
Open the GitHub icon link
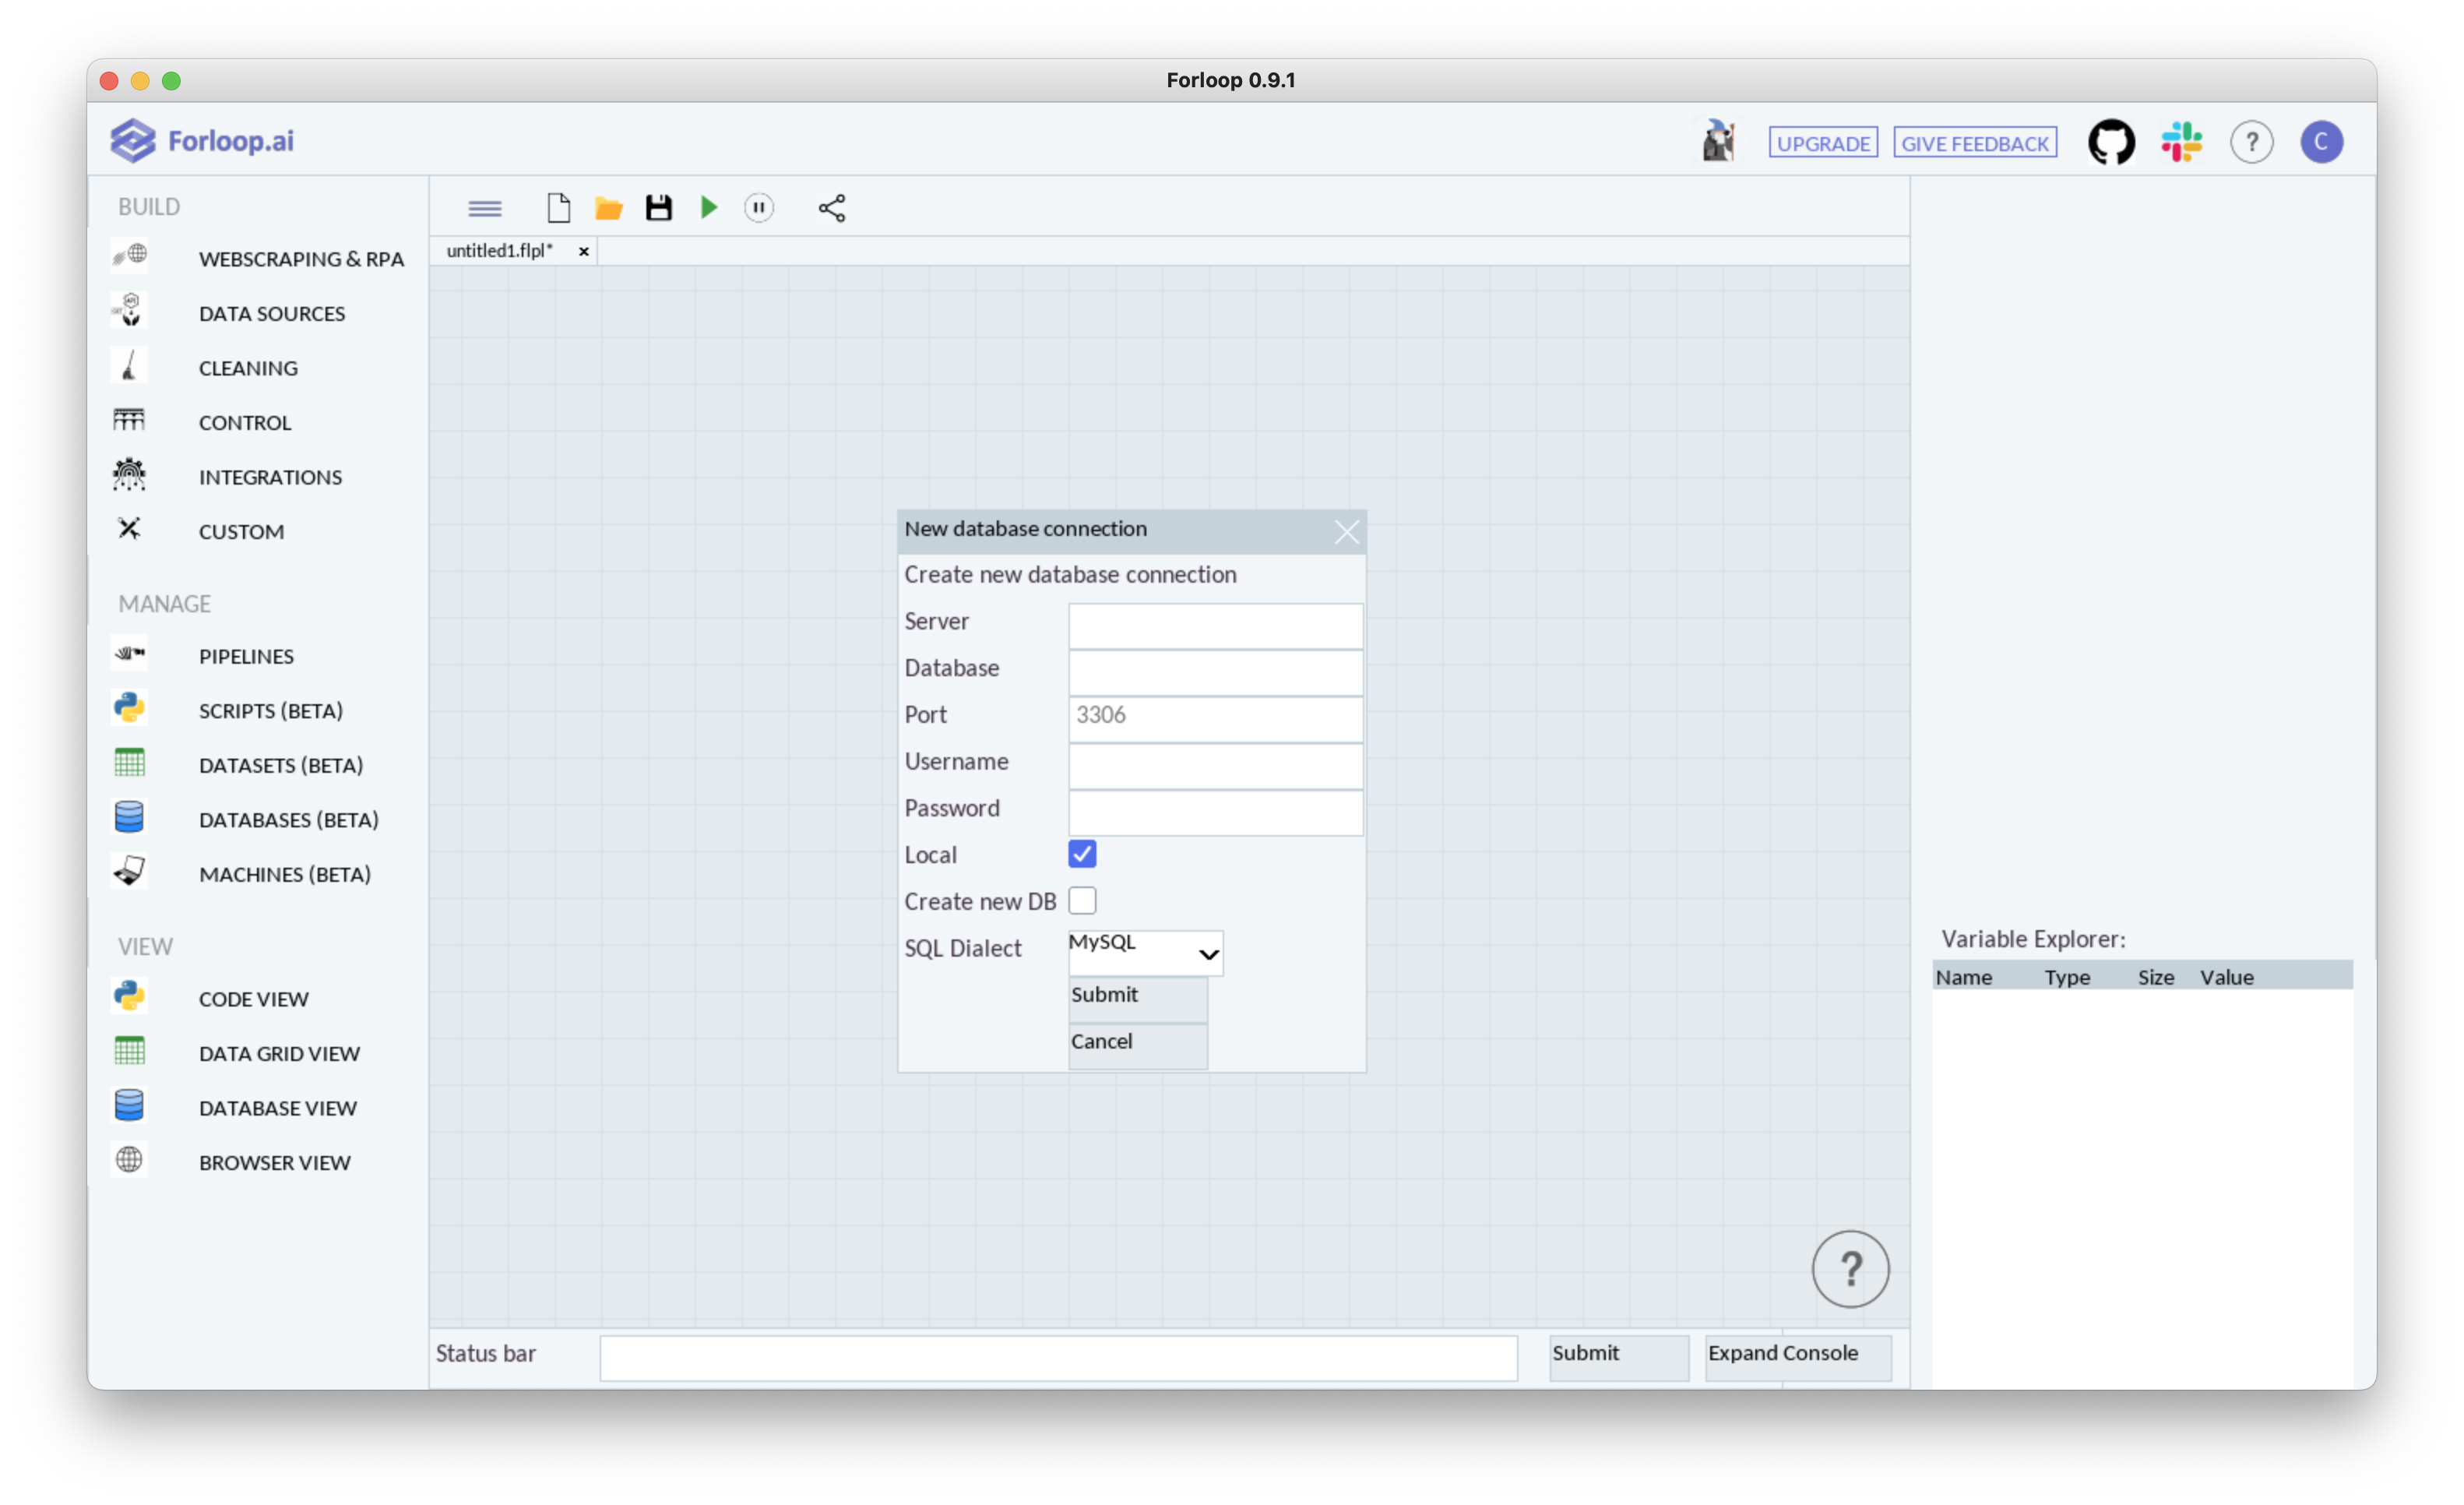click(x=2111, y=142)
